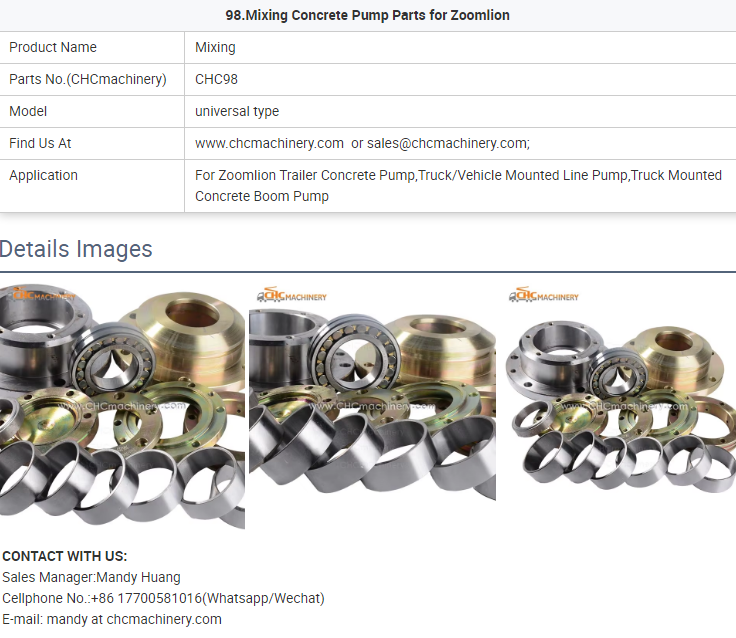Click the CHC Machinery logo on the middle image

[x=291, y=295]
